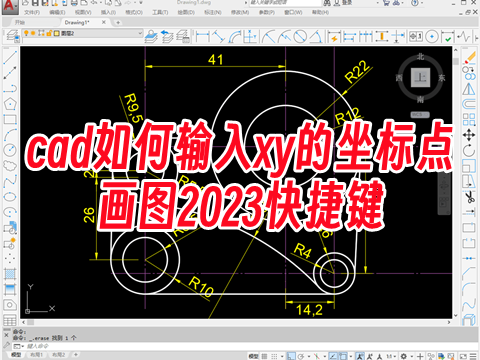Select the Aligned dimension tool

coord(218,36)
